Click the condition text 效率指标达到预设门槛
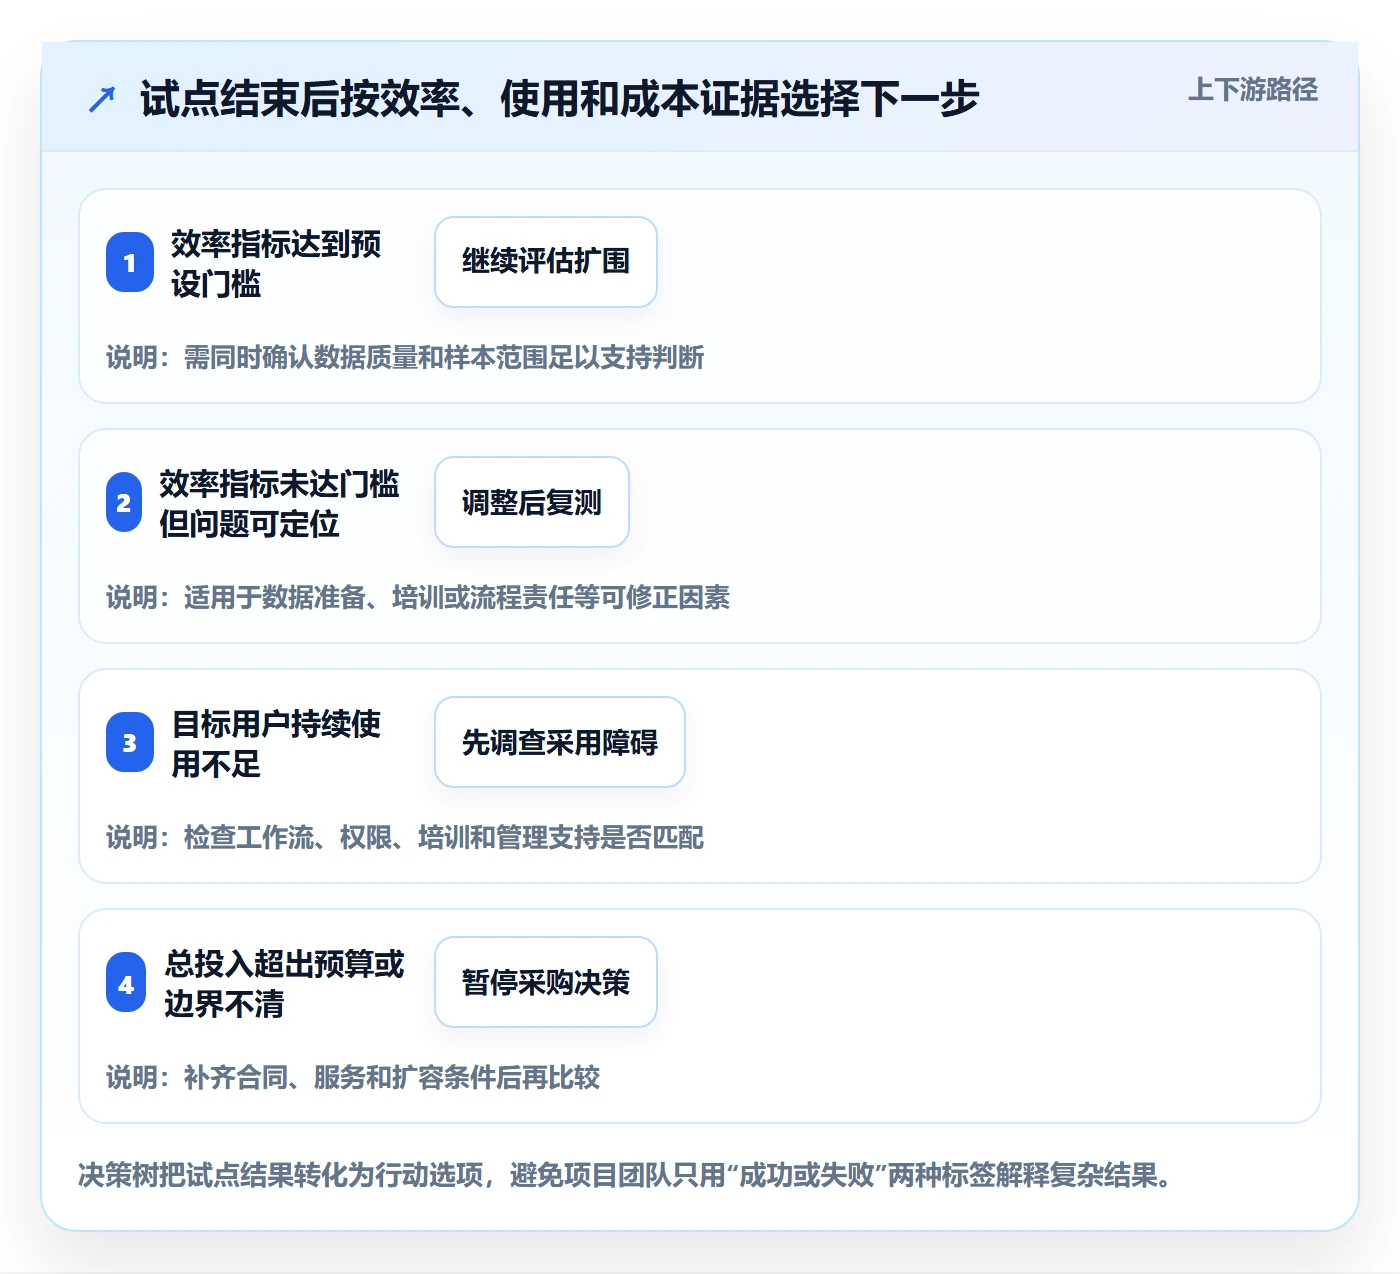 276,263
